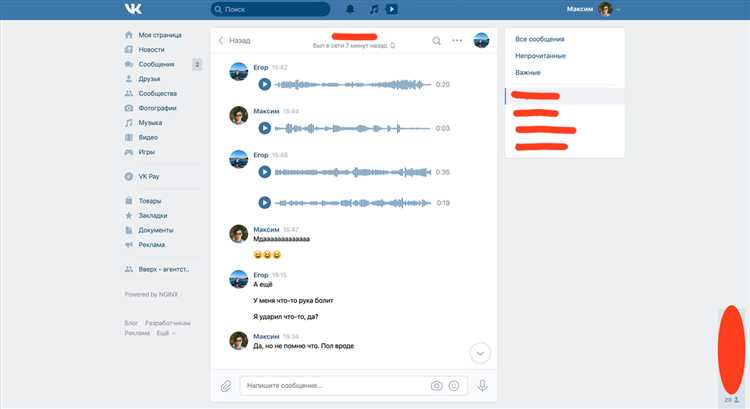Expand the Ещё footer dropdown
Image resolution: width=750 pixels, height=409 pixels.
165,333
